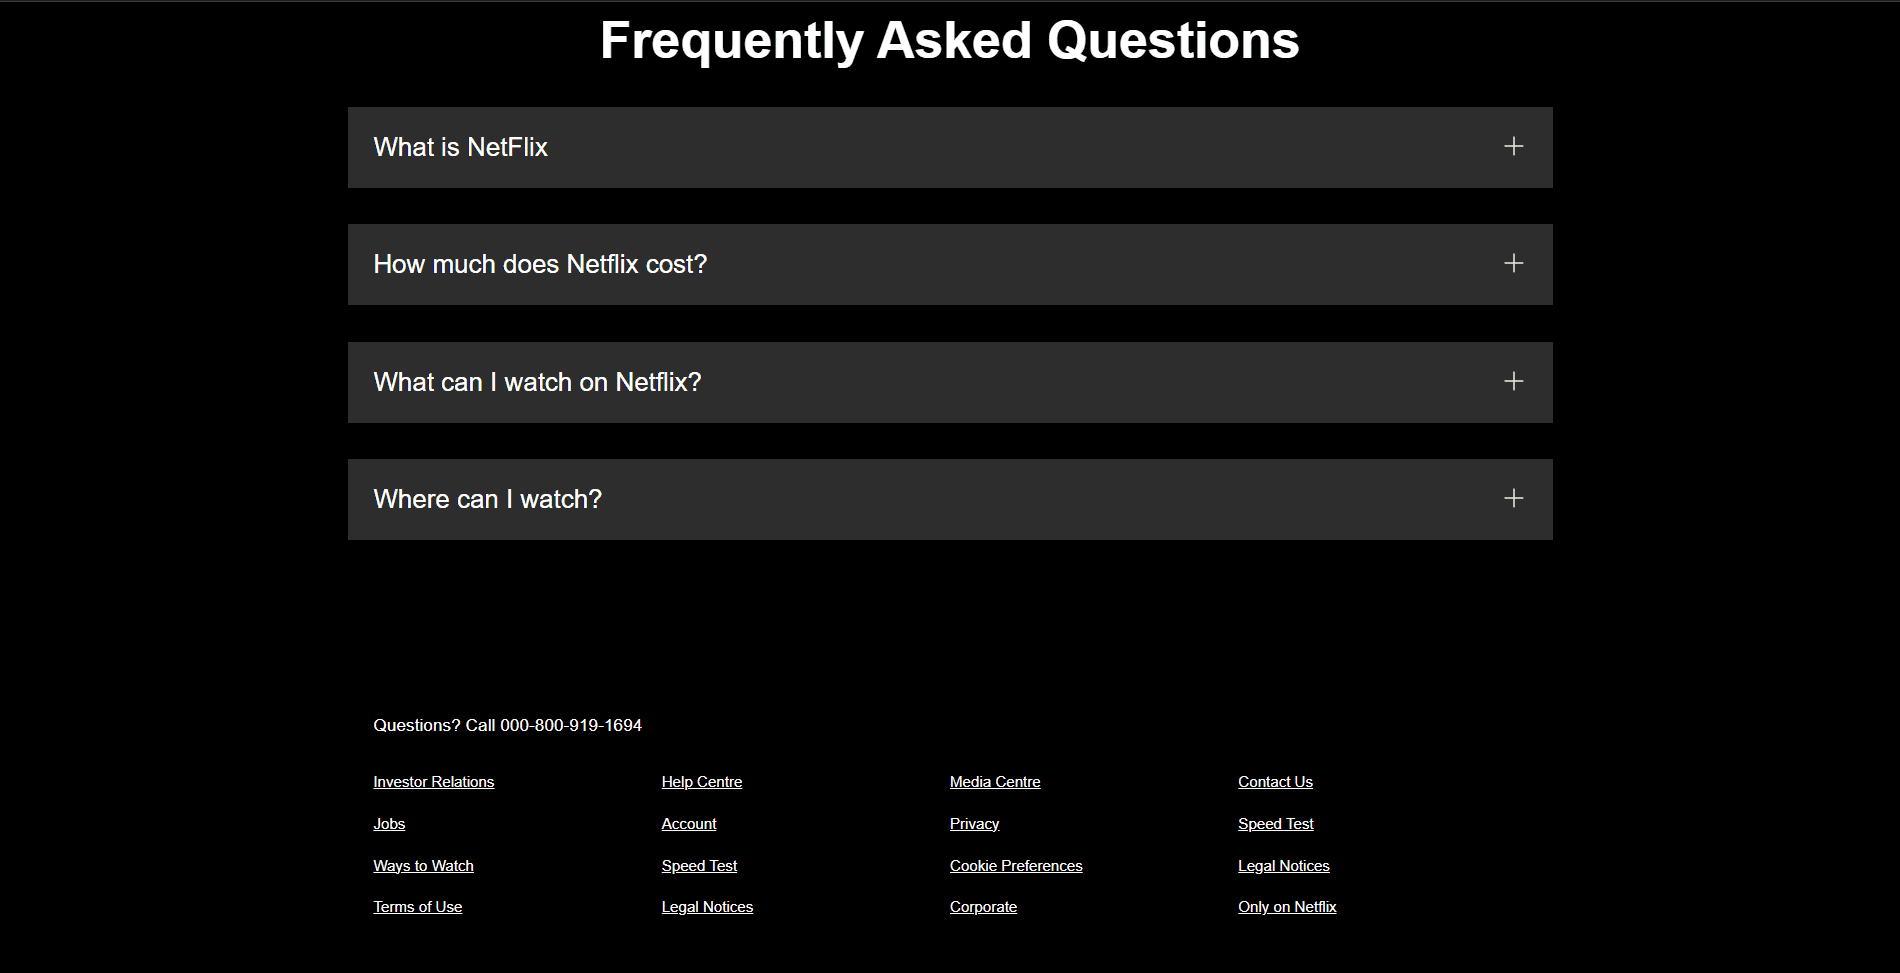
Task: Click the plus icon beside the watch options question
Action: pyautogui.click(x=1513, y=380)
